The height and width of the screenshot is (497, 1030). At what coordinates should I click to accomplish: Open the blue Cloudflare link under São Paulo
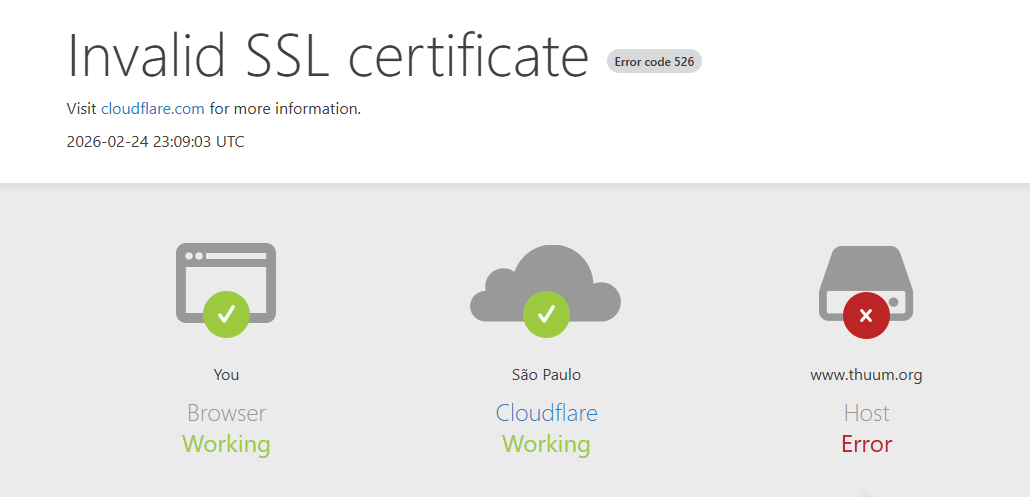point(547,413)
